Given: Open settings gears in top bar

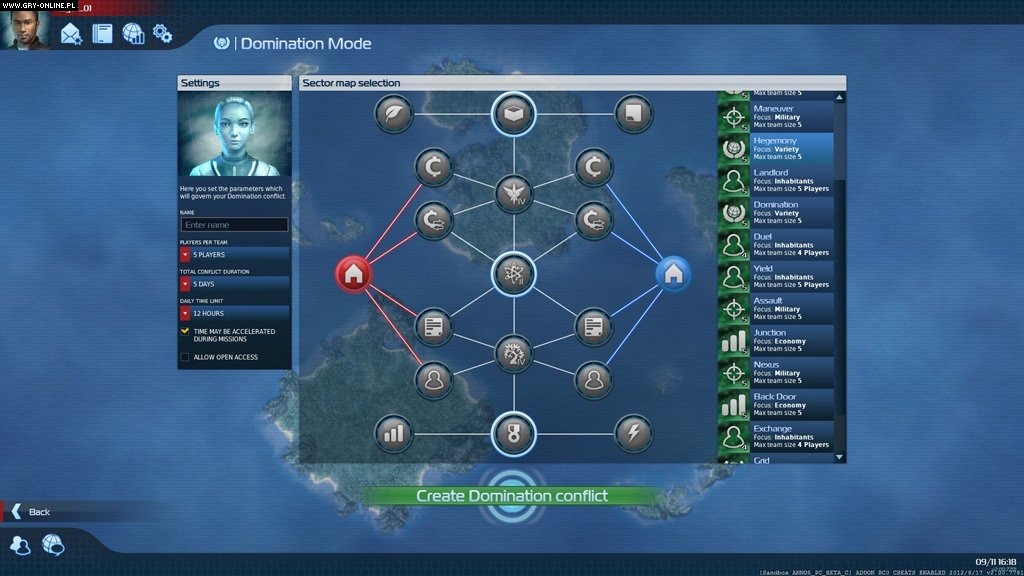Looking at the screenshot, I should pyautogui.click(x=162, y=34).
